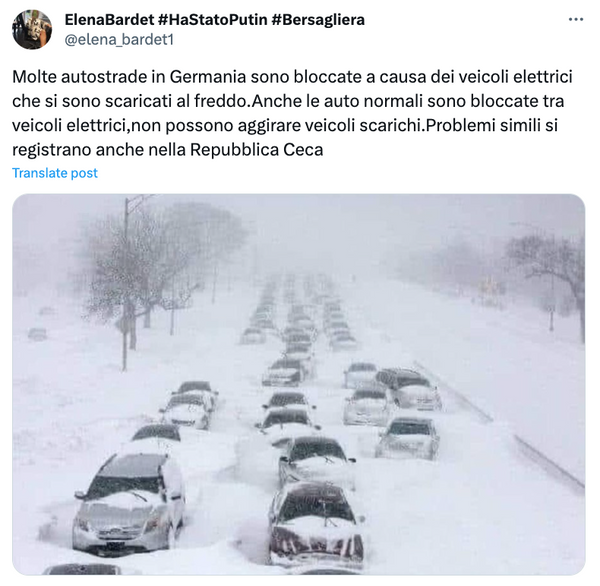This screenshot has width=600, height=586.
Task: Open the #Bersagliera hashtag
Action: [318, 20]
